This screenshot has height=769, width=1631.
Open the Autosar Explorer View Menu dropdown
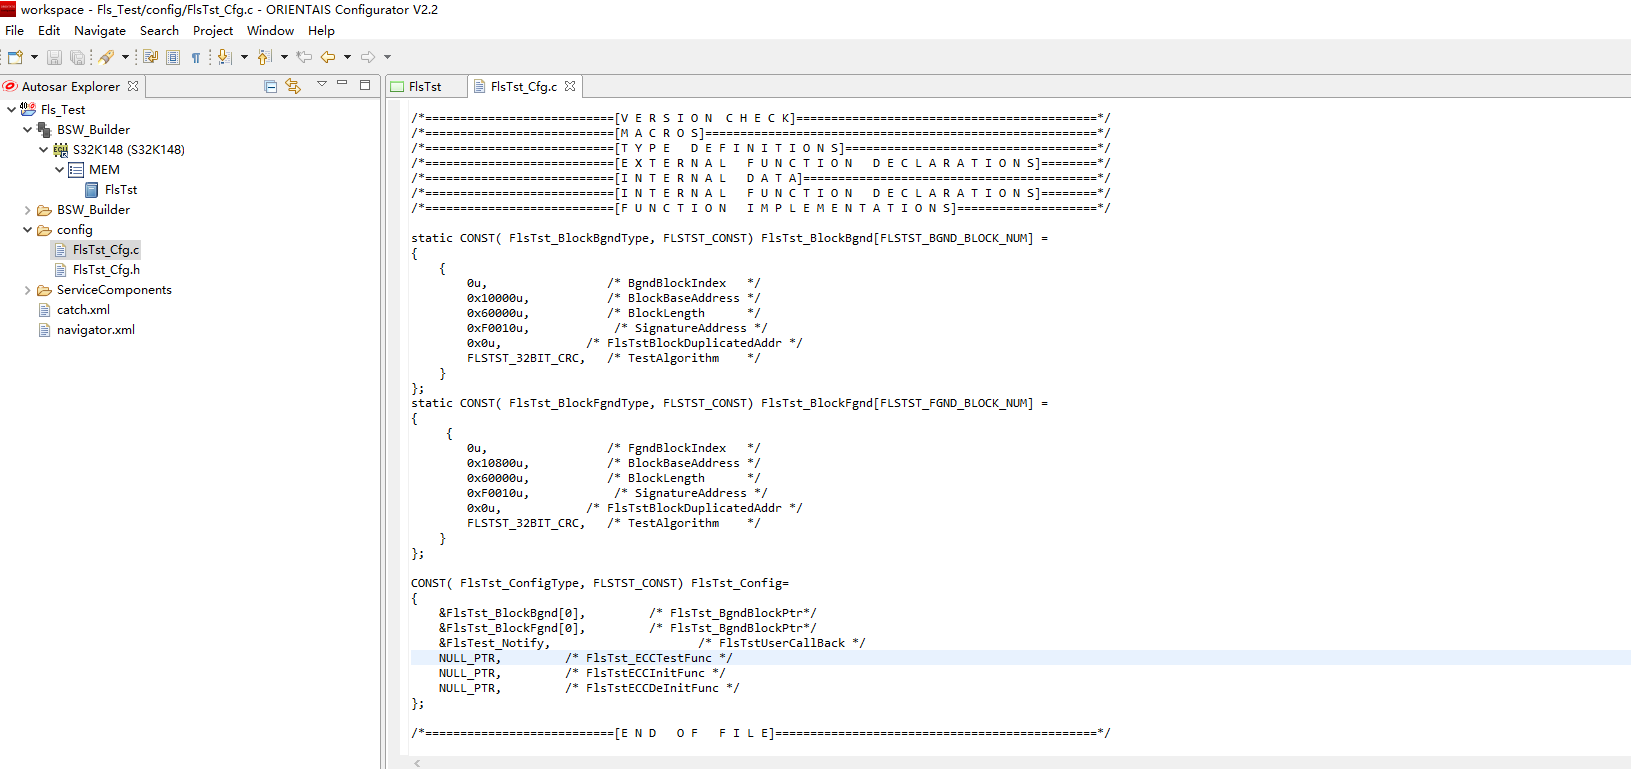322,85
